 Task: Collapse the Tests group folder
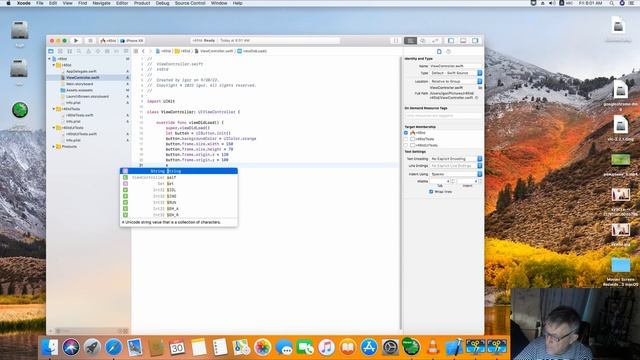(x=54, y=109)
